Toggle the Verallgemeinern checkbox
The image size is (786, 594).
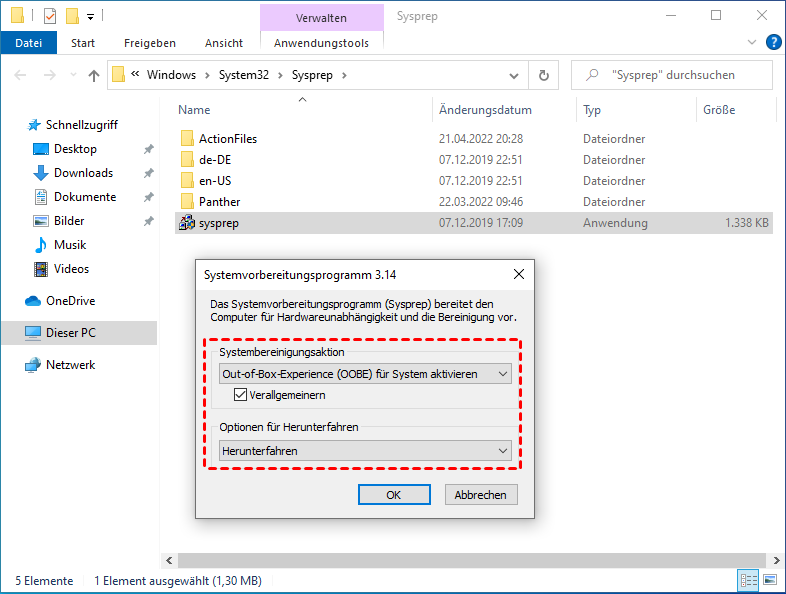pos(241,395)
